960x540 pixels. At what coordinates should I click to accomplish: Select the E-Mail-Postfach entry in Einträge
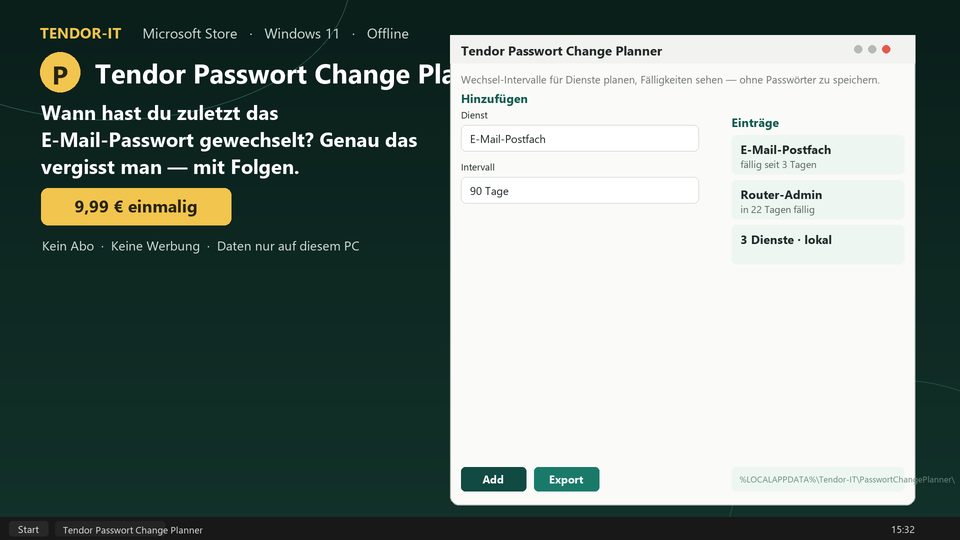[x=817, y=156]
